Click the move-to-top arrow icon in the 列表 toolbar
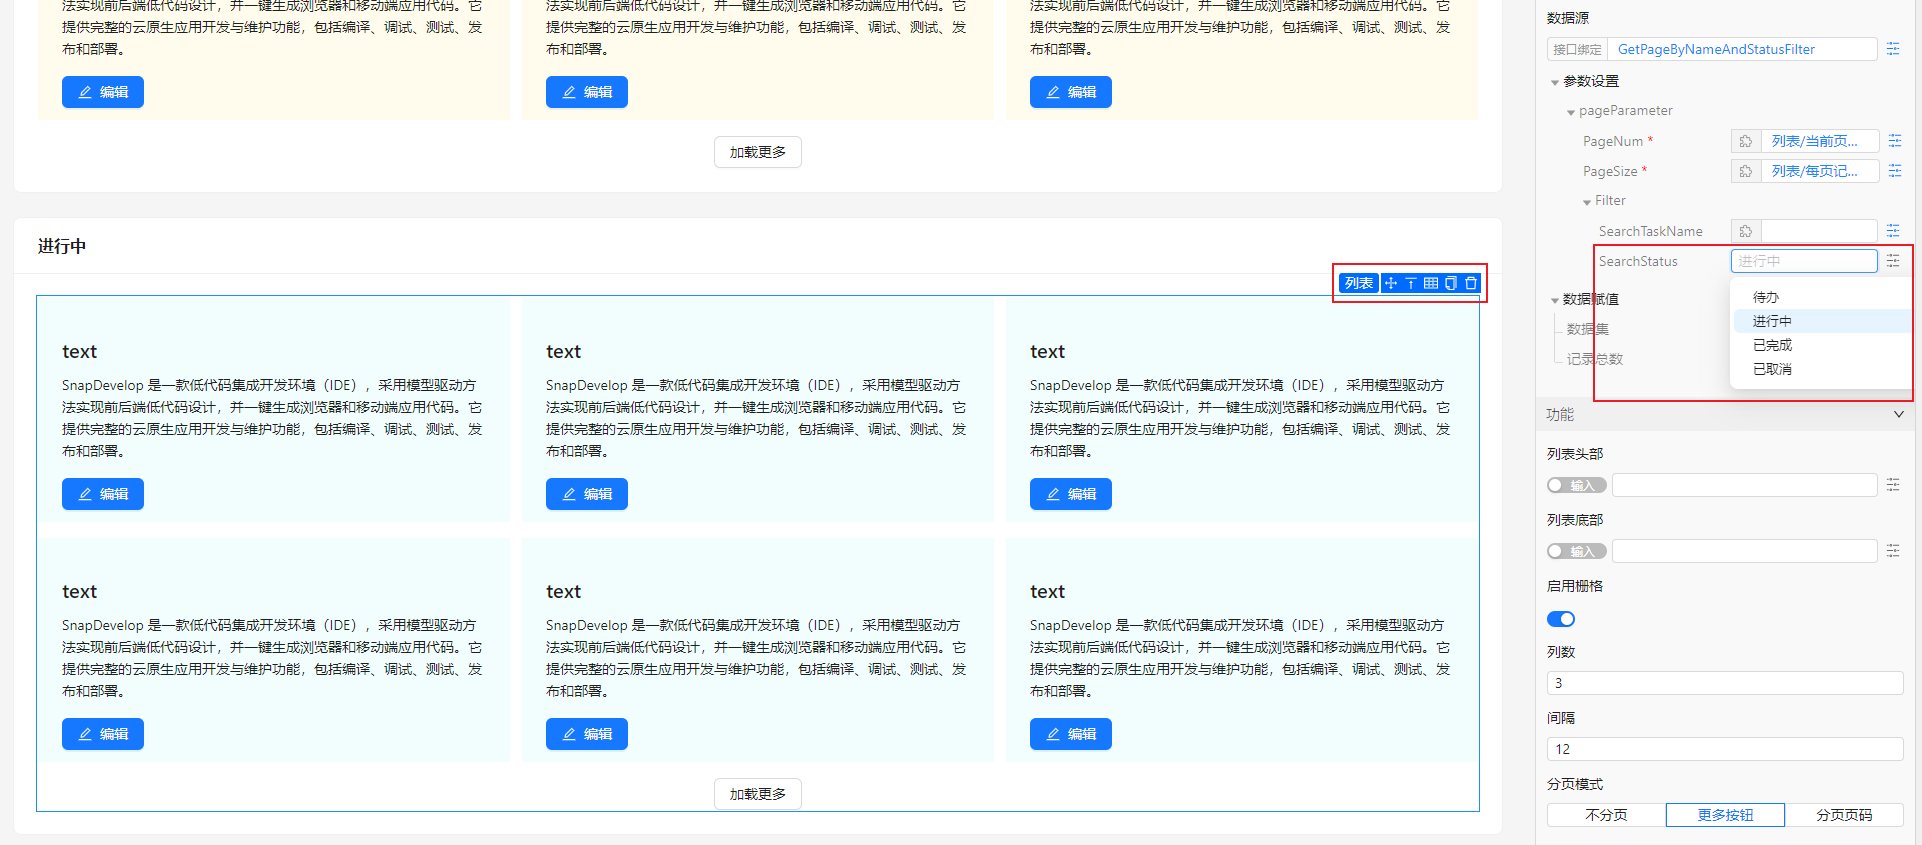The height and width of the screenshot is (845, 1922). (1411, 283)
